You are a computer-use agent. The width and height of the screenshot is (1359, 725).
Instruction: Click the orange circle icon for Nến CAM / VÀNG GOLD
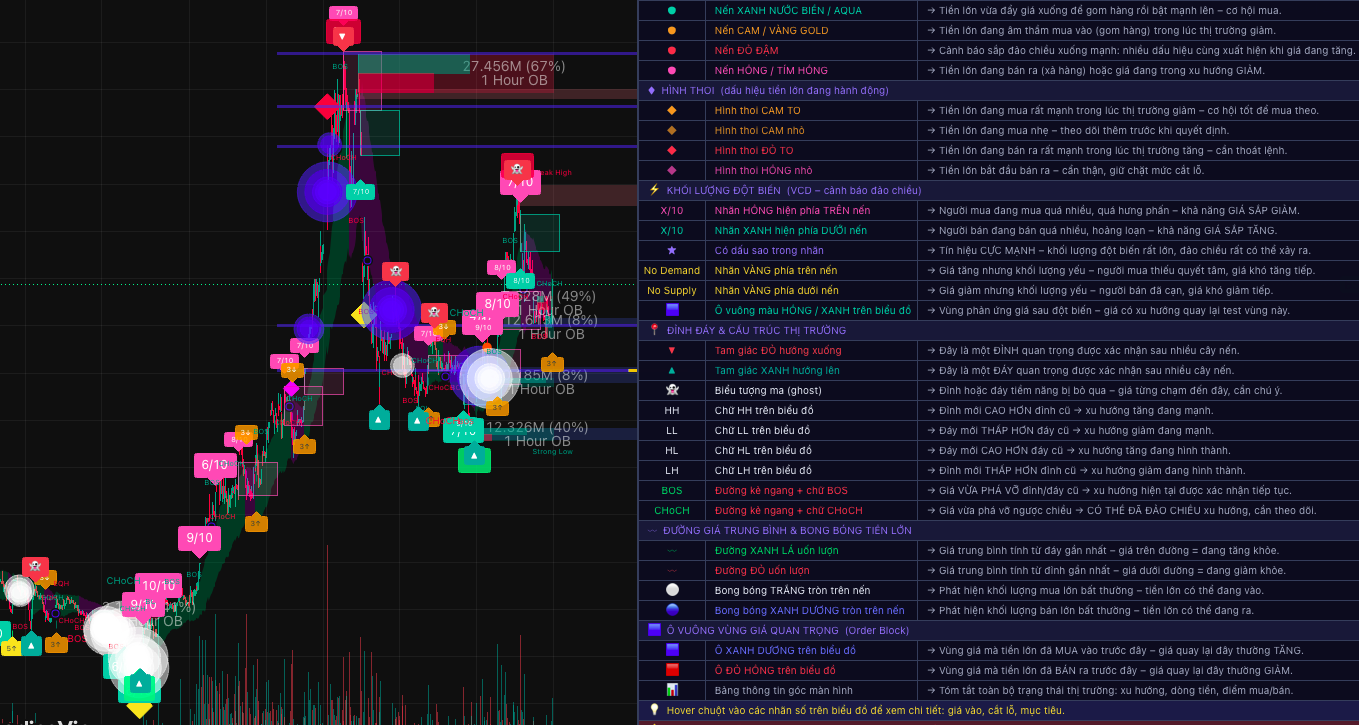coord(671,30)
